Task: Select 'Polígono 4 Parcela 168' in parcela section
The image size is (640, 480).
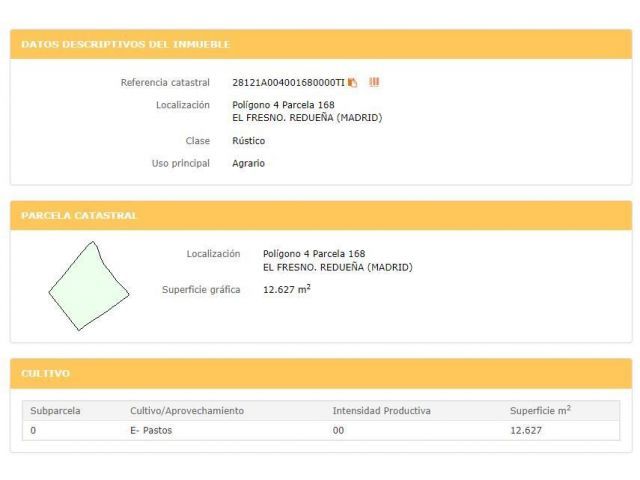Action: [314, 254]
